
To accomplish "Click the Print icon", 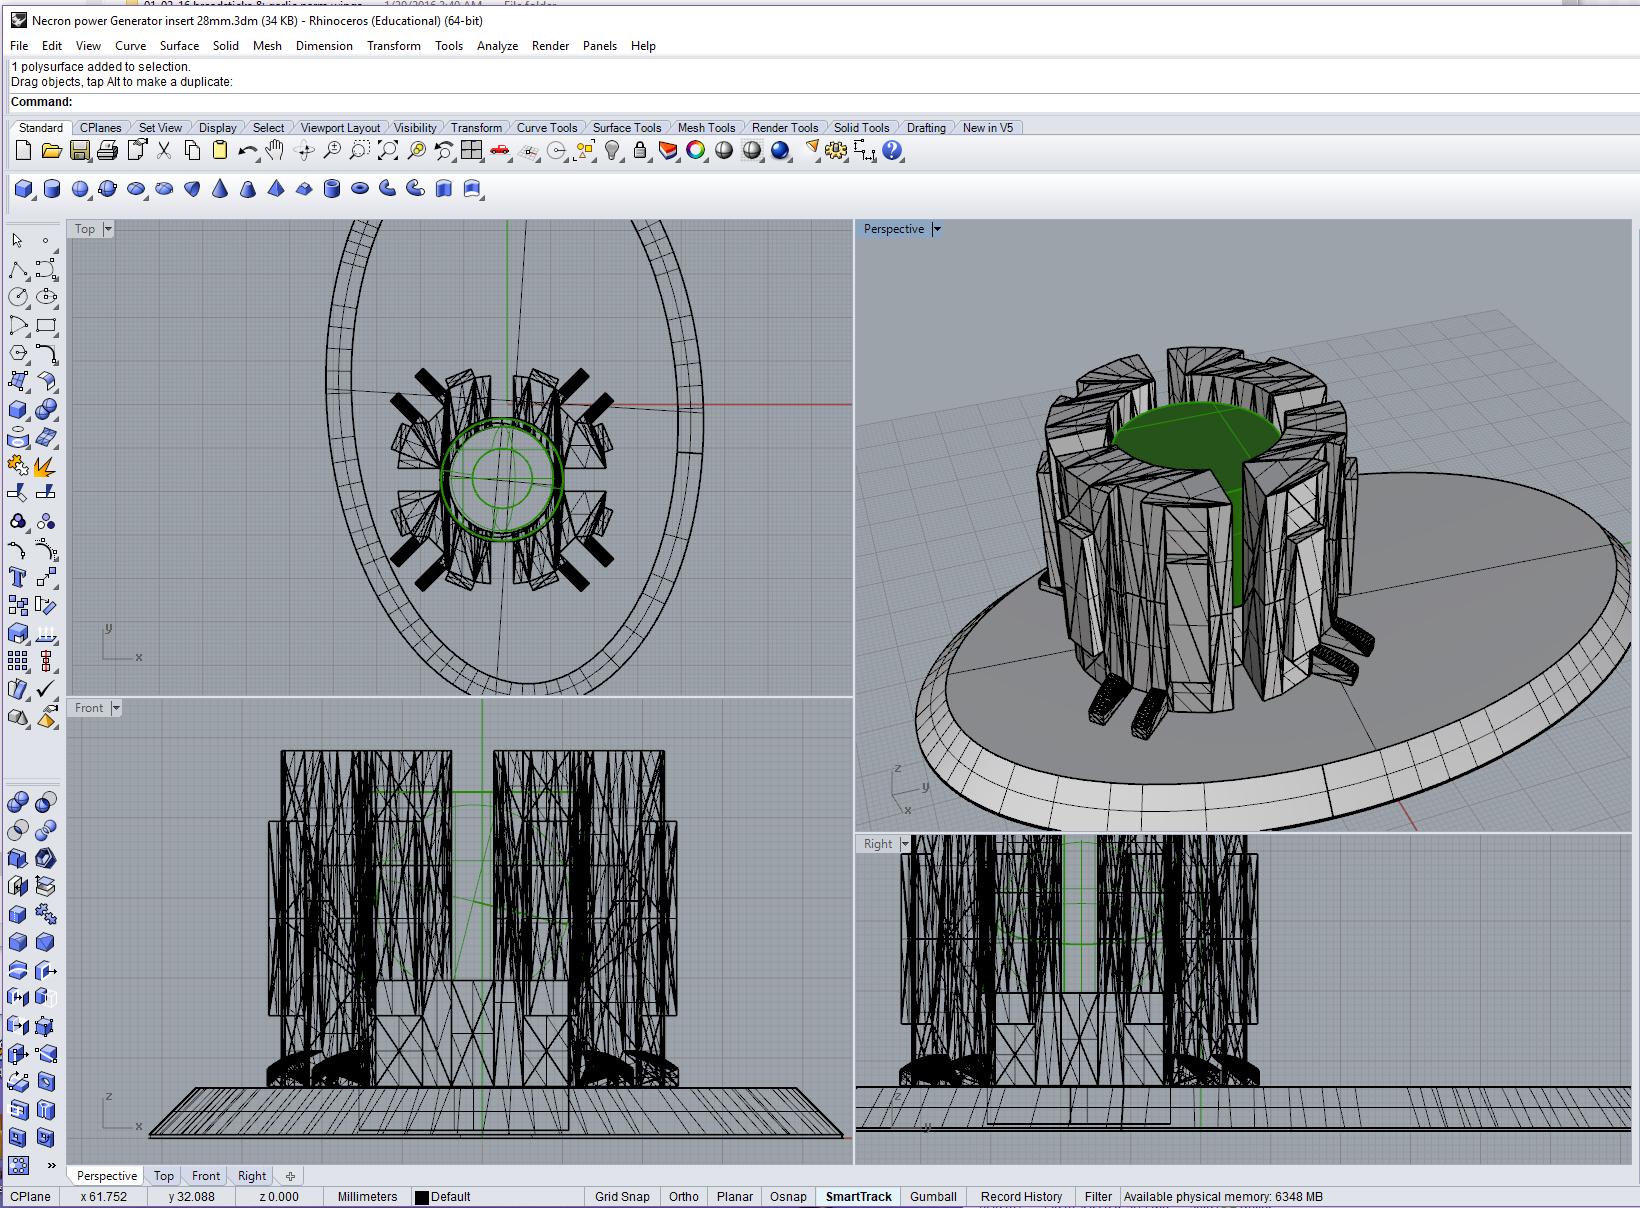I will [x=107, y=151].
